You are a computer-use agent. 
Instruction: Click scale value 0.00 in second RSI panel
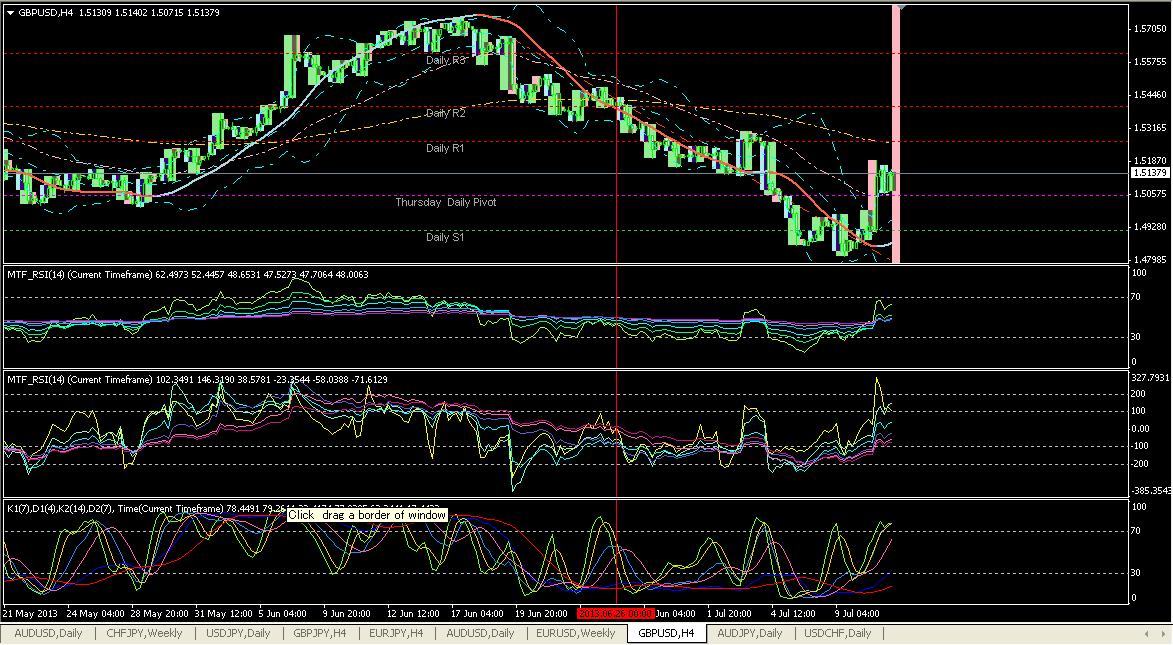click(x=1140, y=429)
